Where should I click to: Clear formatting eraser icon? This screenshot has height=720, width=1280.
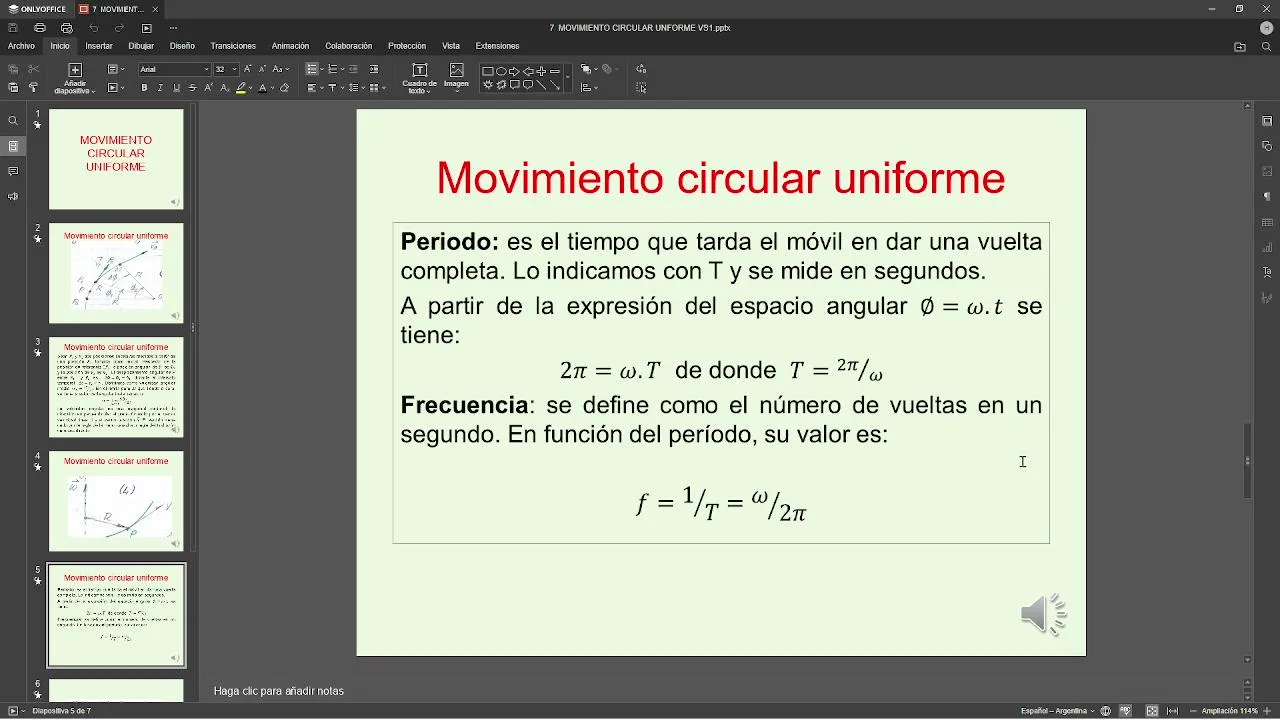(x=284, y=88)
